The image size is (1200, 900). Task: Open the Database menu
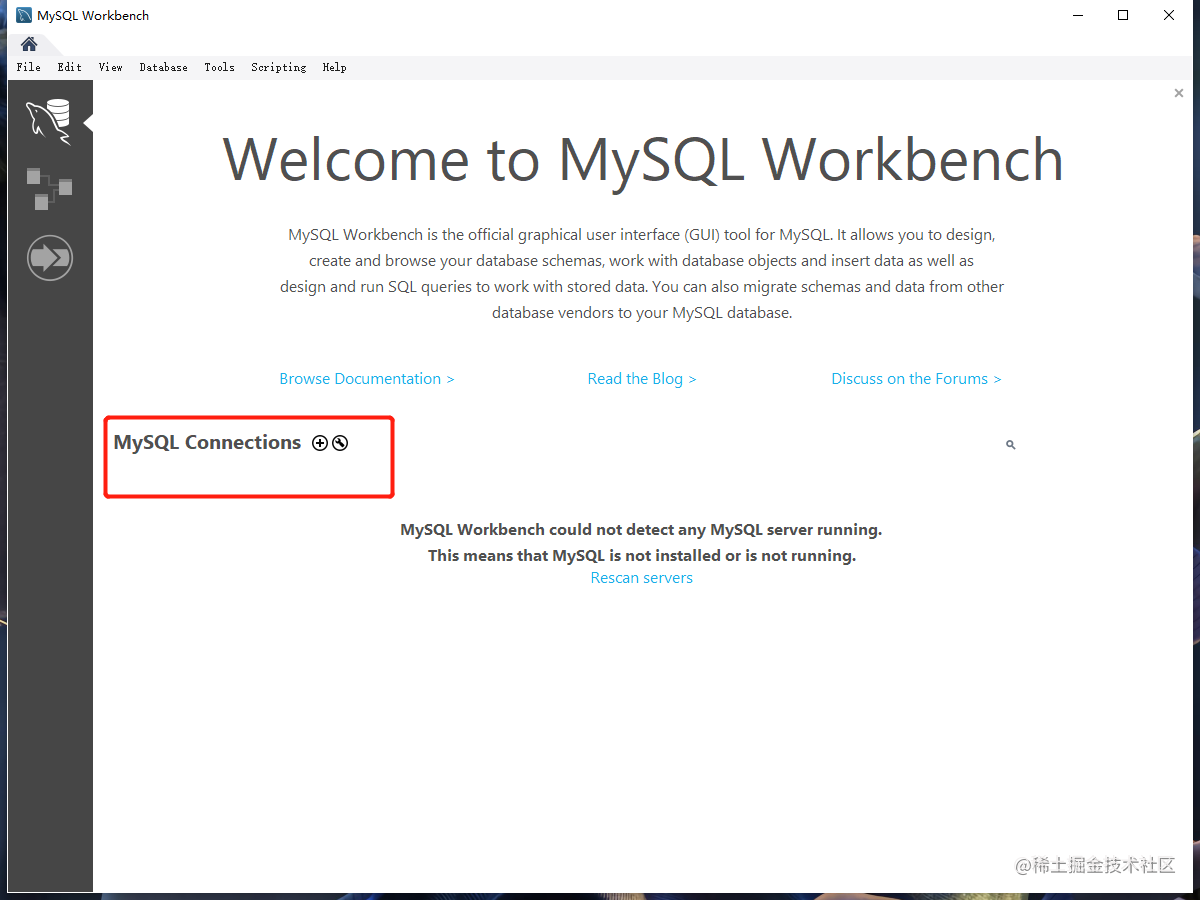164,67
